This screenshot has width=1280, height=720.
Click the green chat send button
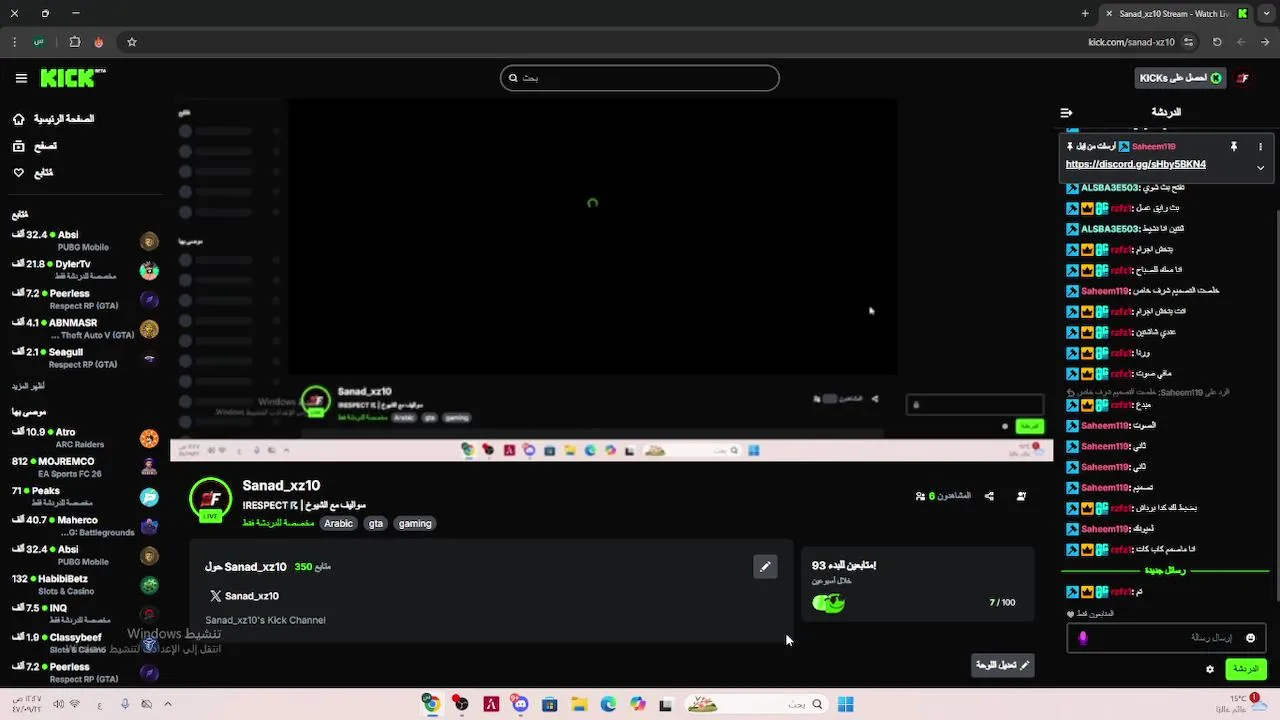[1246, 669]
